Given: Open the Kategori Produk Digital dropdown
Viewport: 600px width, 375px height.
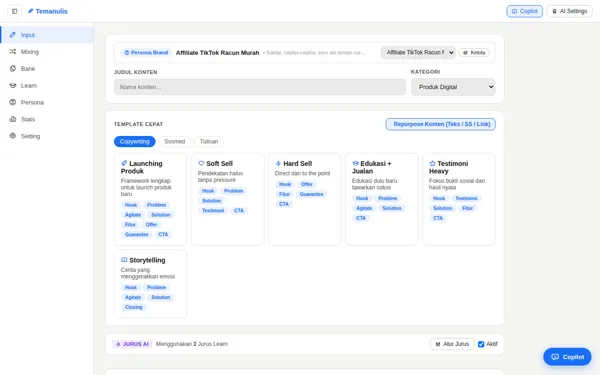Looking at the screenshot, I should 453,87.
